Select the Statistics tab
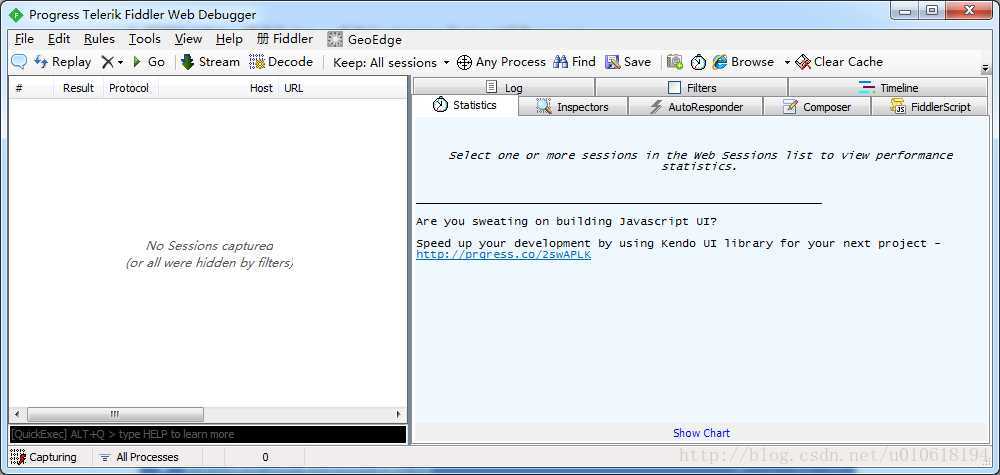This screenshot has width=1000, height=475. pyautogui.click(x=465, y=105)
